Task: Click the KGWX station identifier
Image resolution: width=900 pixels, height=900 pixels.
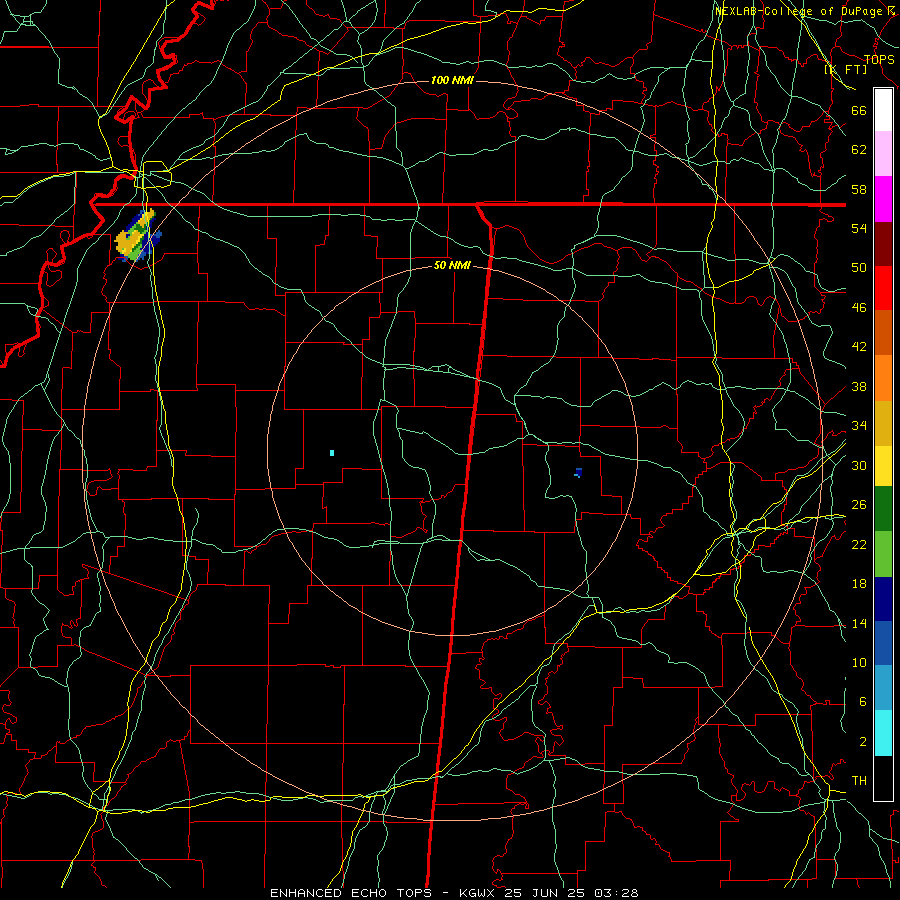Action: (478, 893)
